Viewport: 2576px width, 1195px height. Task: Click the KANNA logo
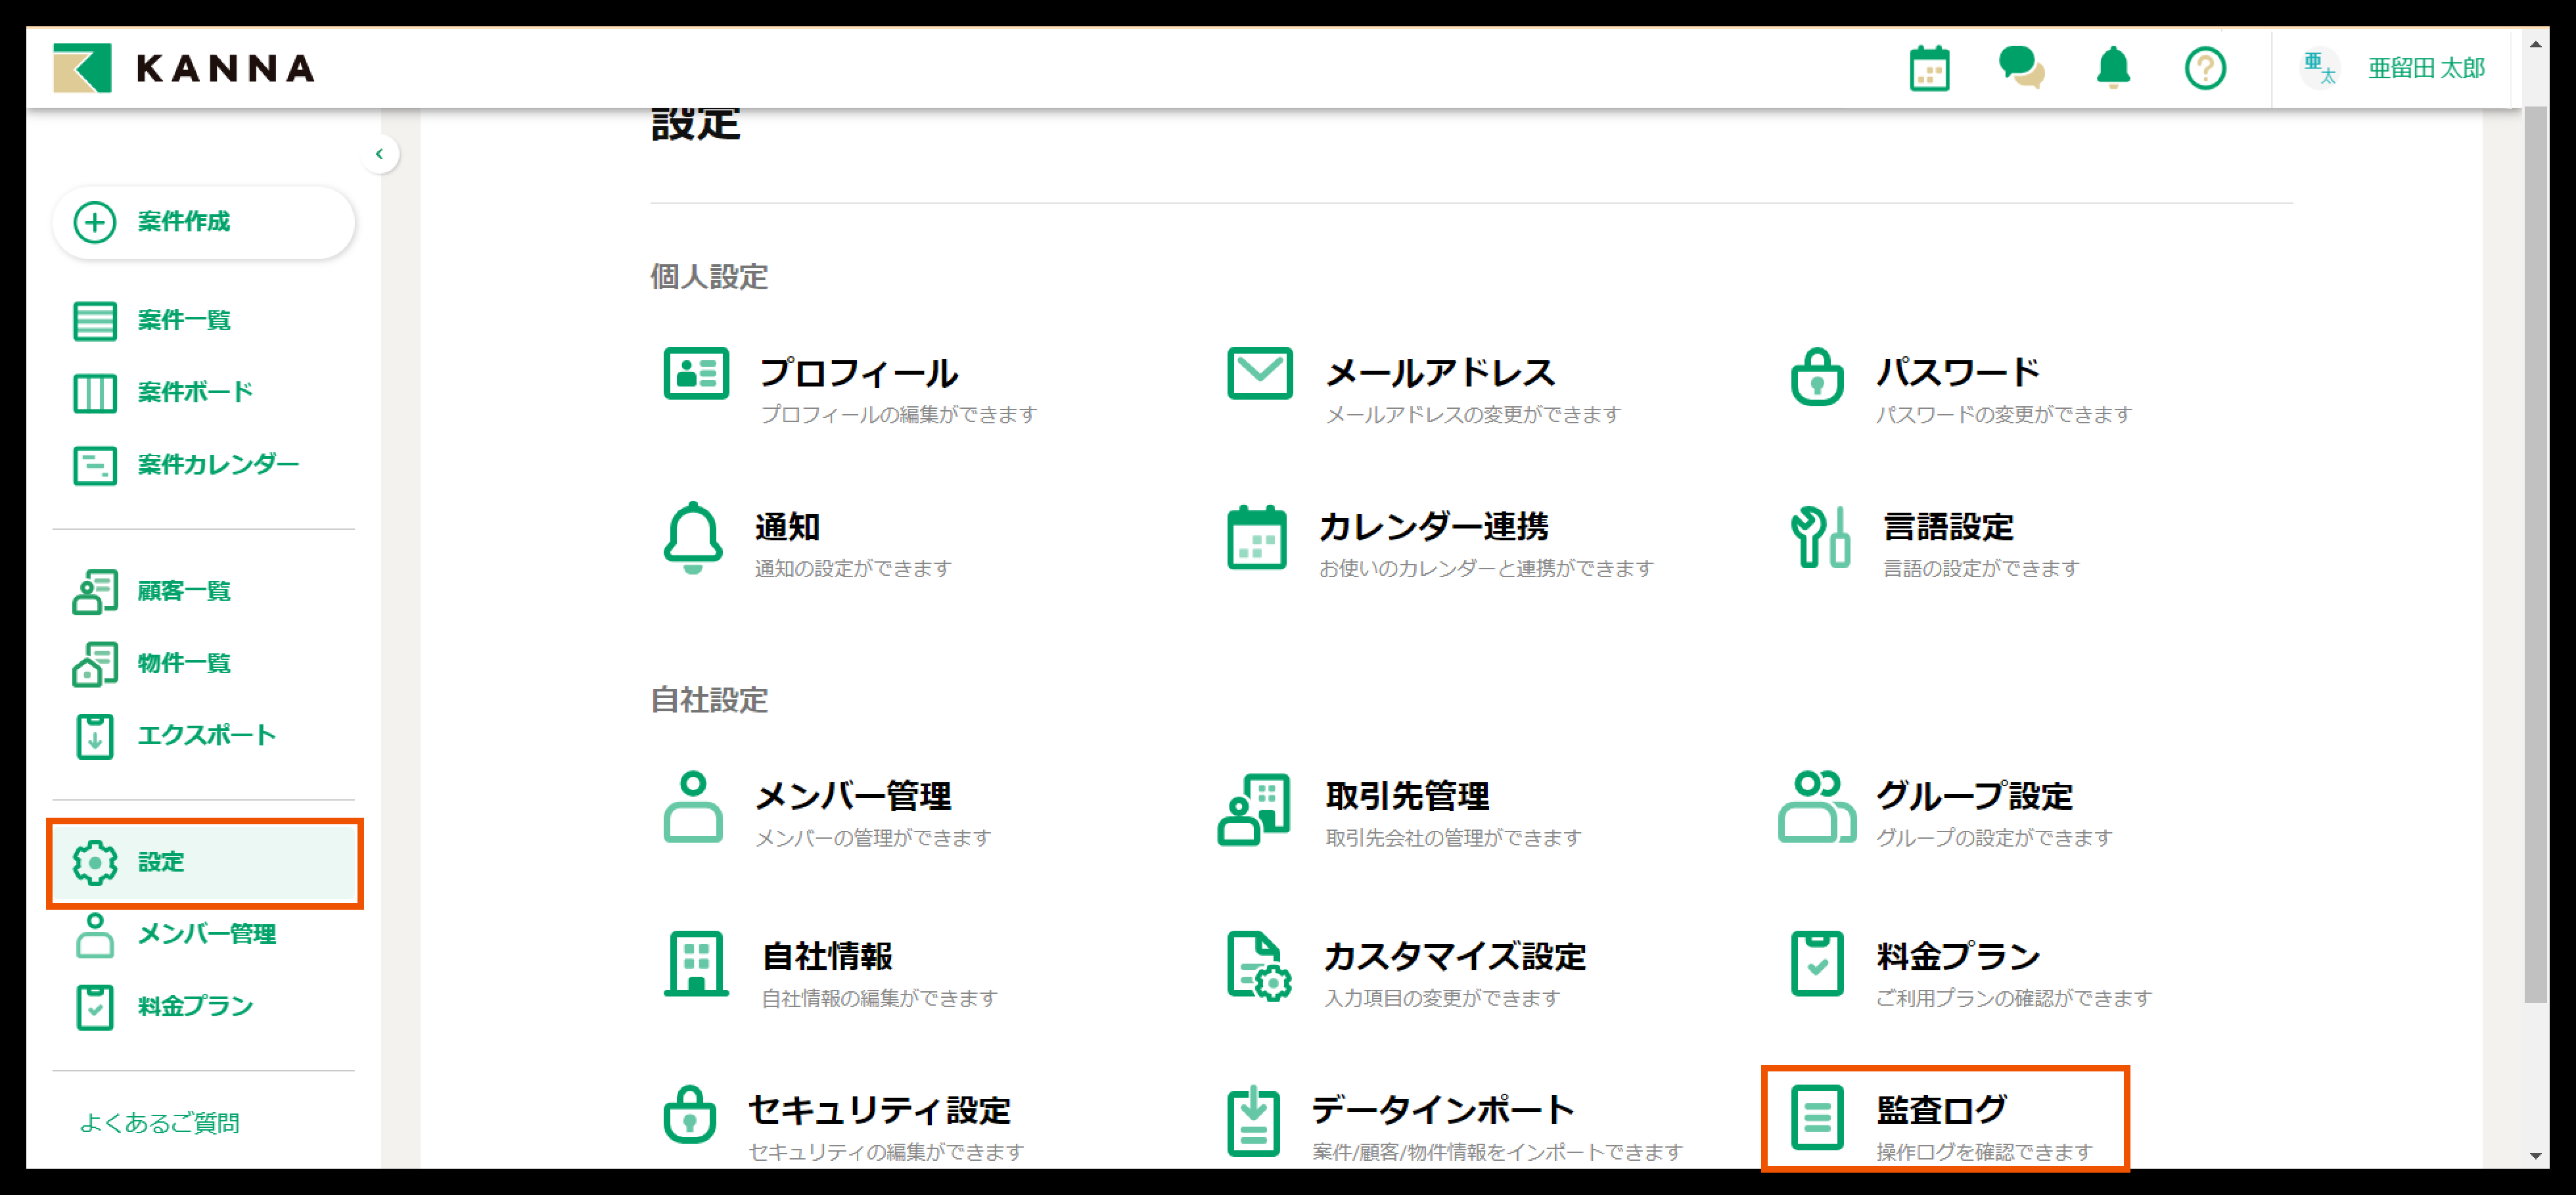(x=184, y=68)
